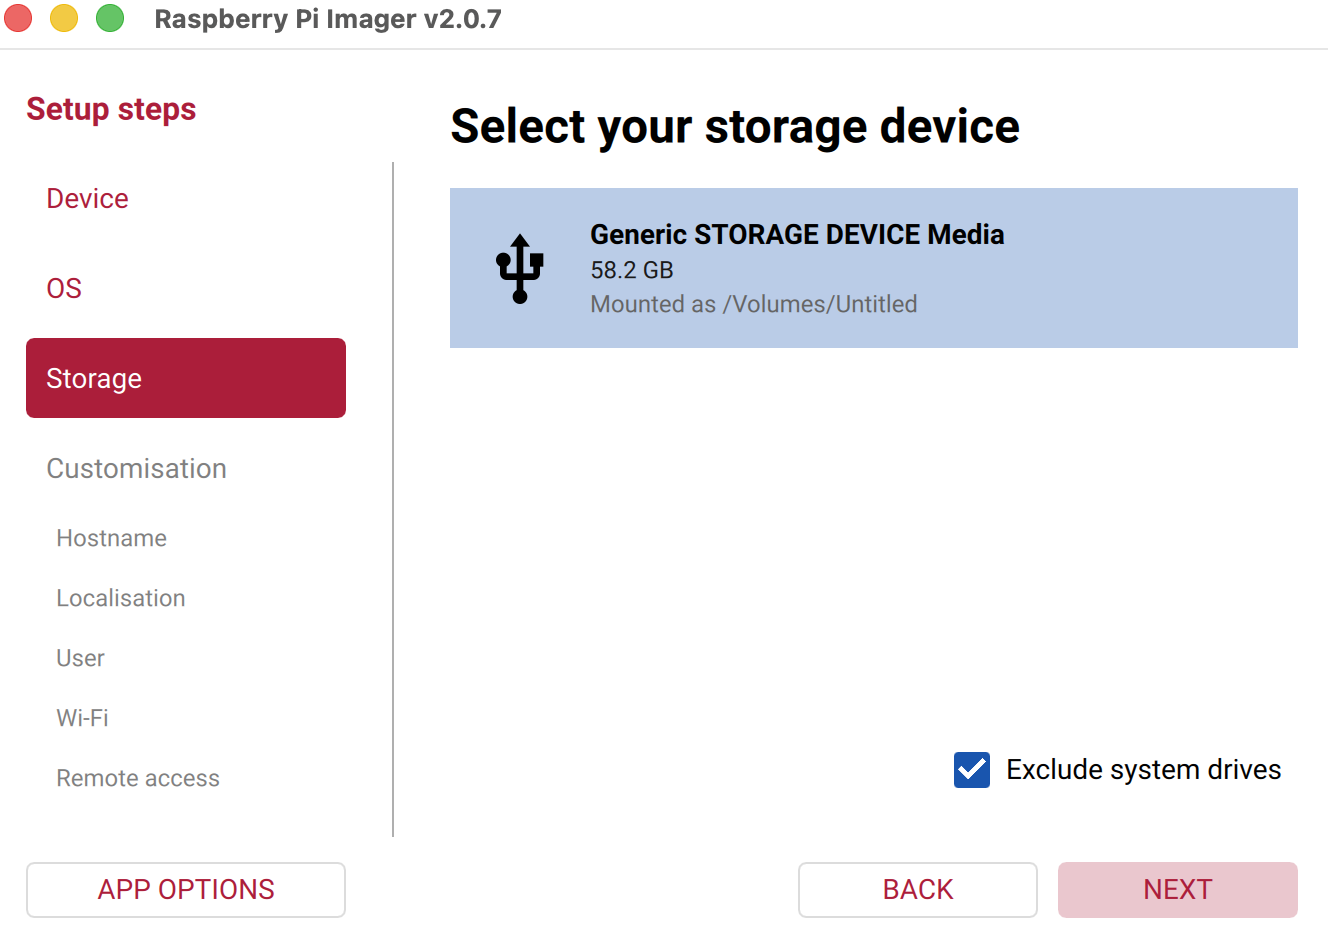Minimize window with yellow button
Image resolution: width=1328 pixels, height=940 pixels.
pyautogui.click(x=64, y=18)
